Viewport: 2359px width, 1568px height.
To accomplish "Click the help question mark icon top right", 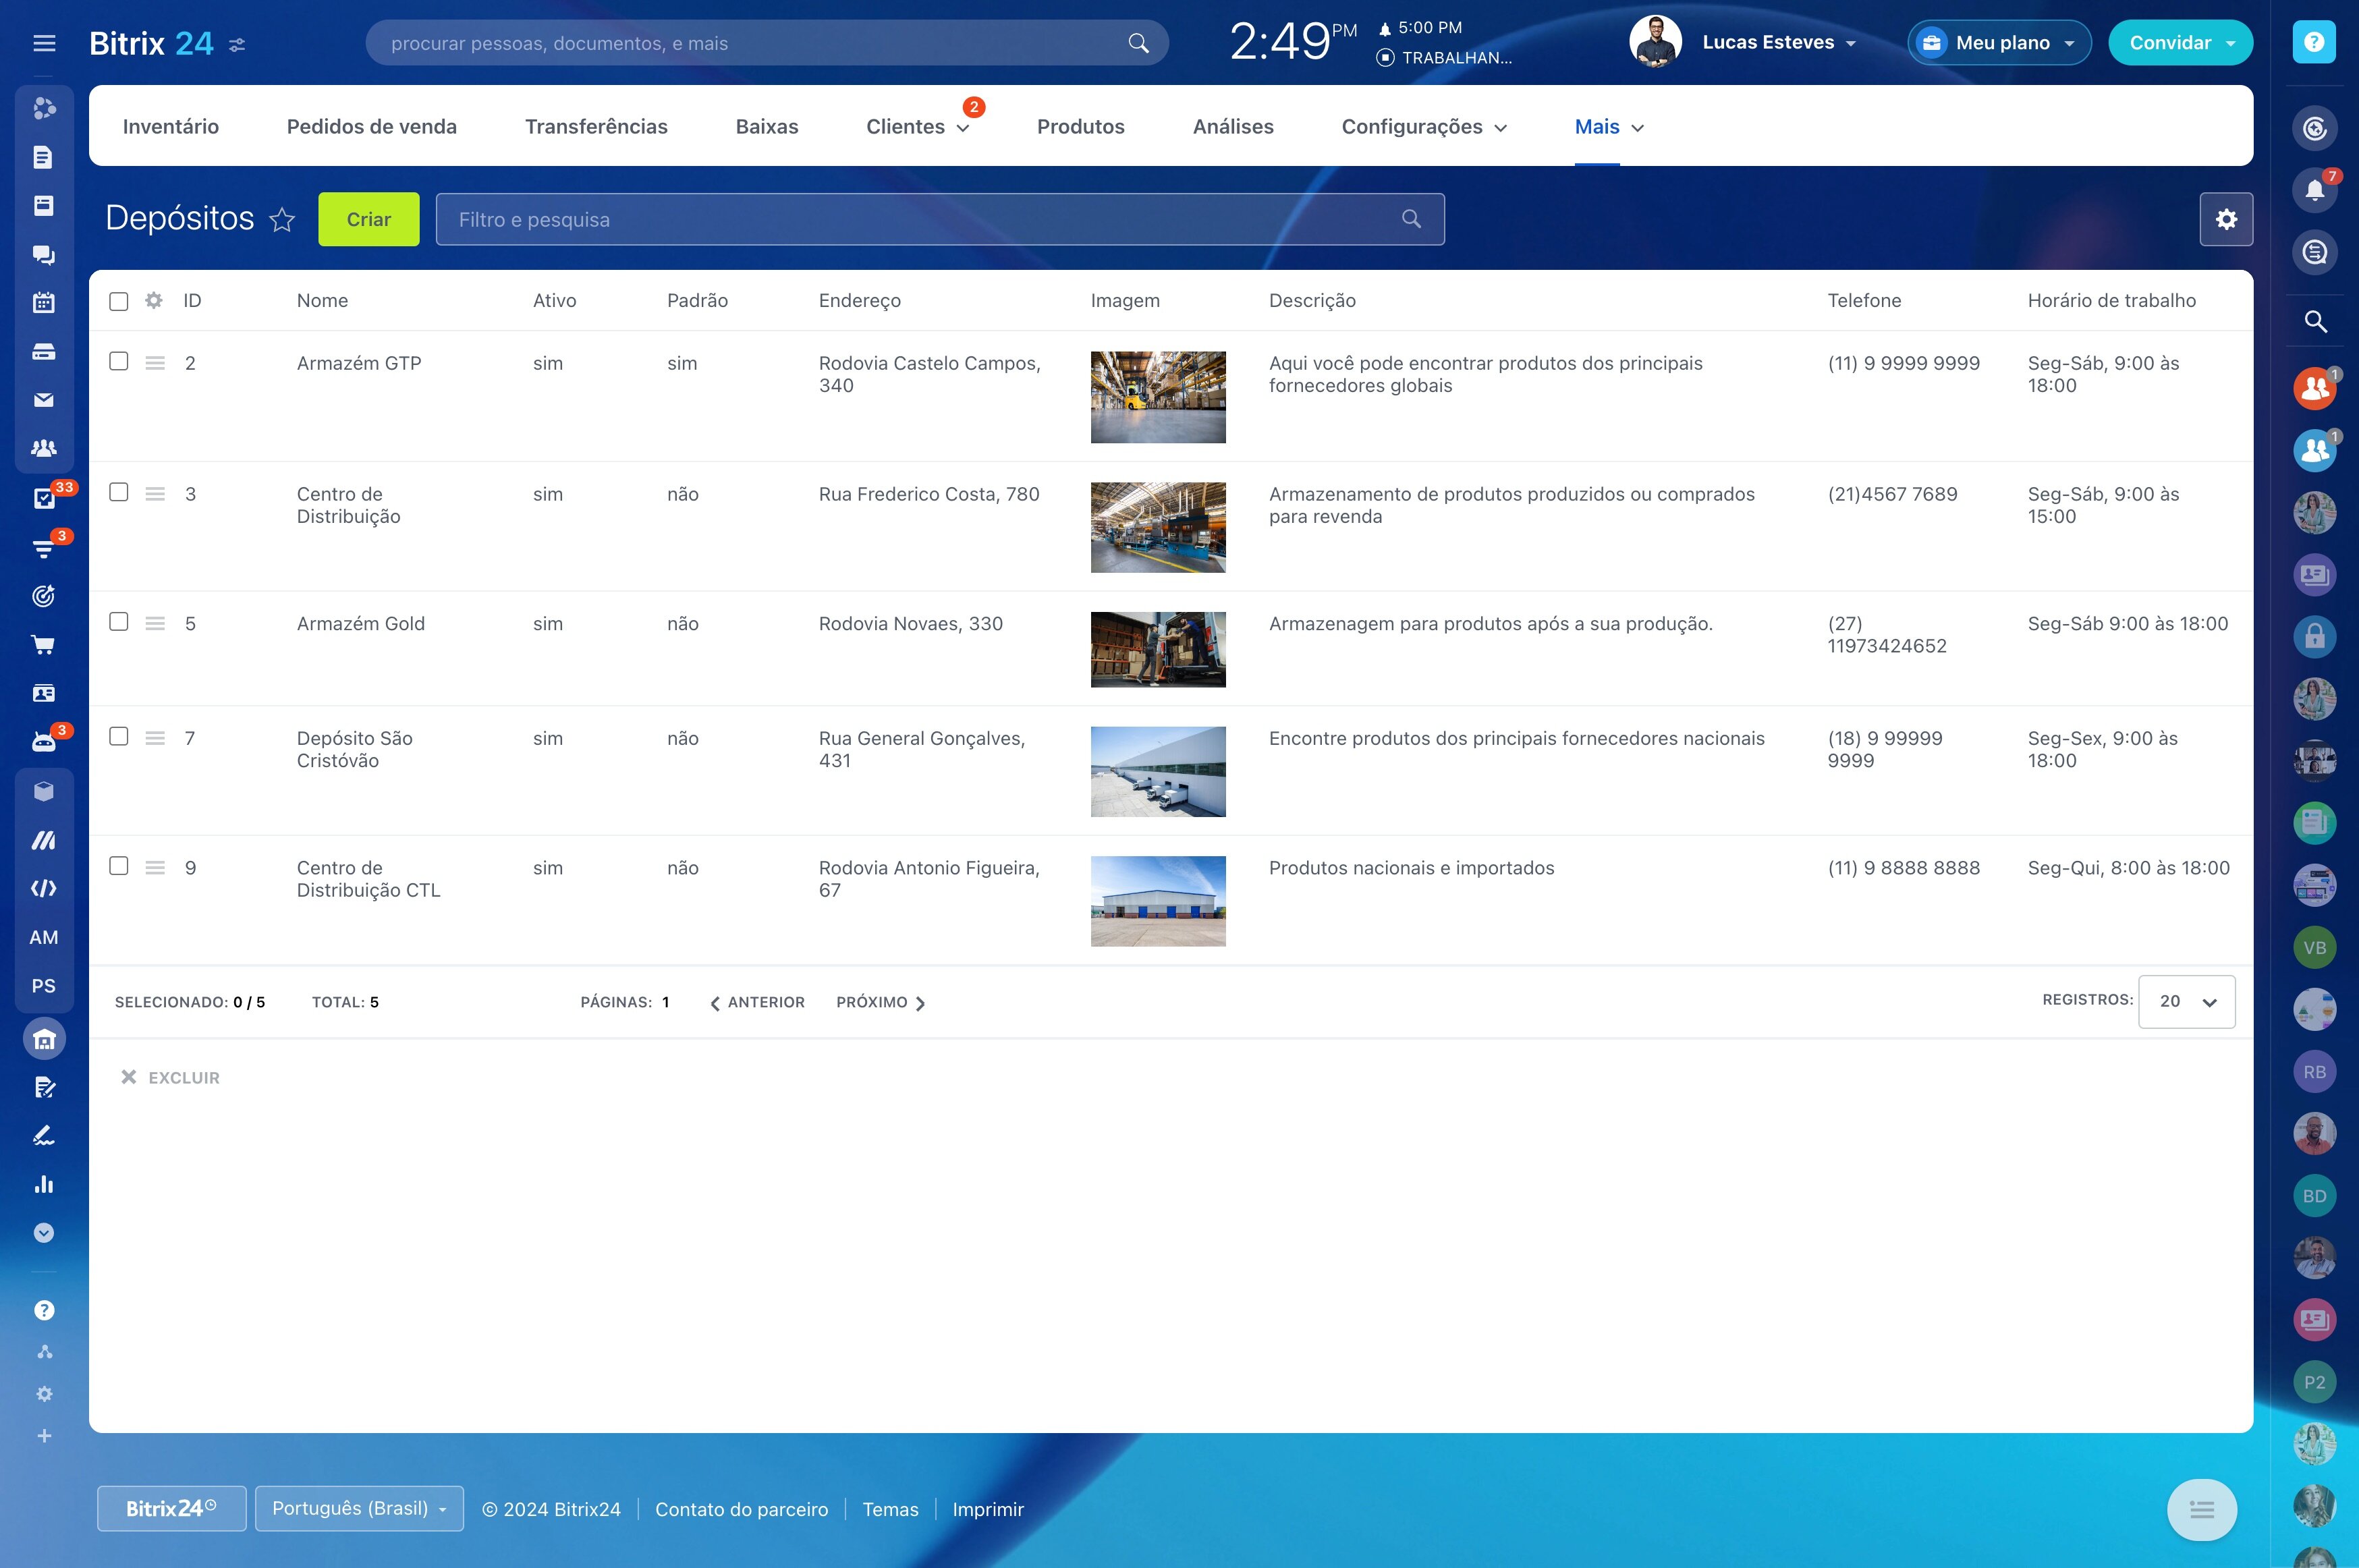I will pos(2314,42).
